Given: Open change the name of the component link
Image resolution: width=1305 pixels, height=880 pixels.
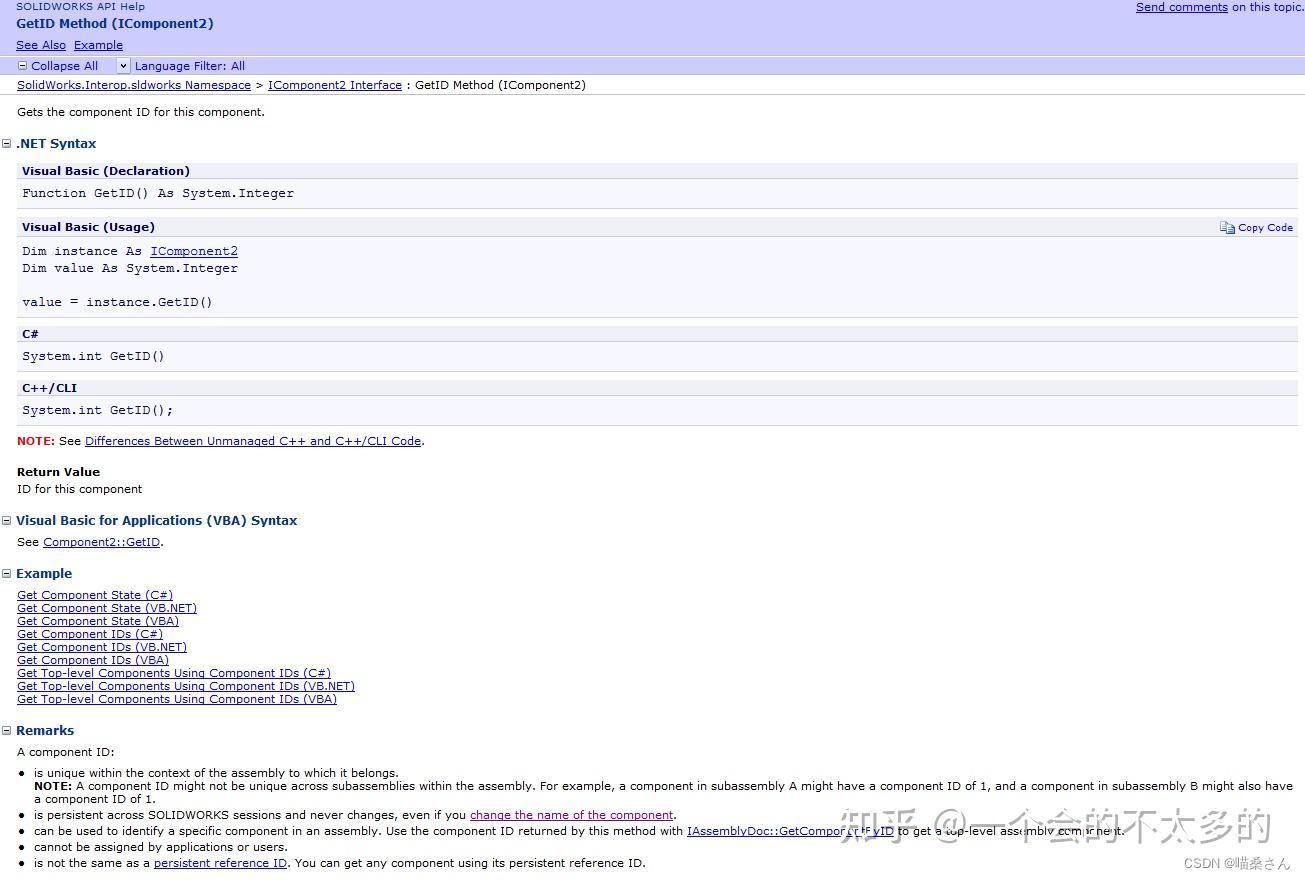Looking at the screenshot, I should point(572,815).
